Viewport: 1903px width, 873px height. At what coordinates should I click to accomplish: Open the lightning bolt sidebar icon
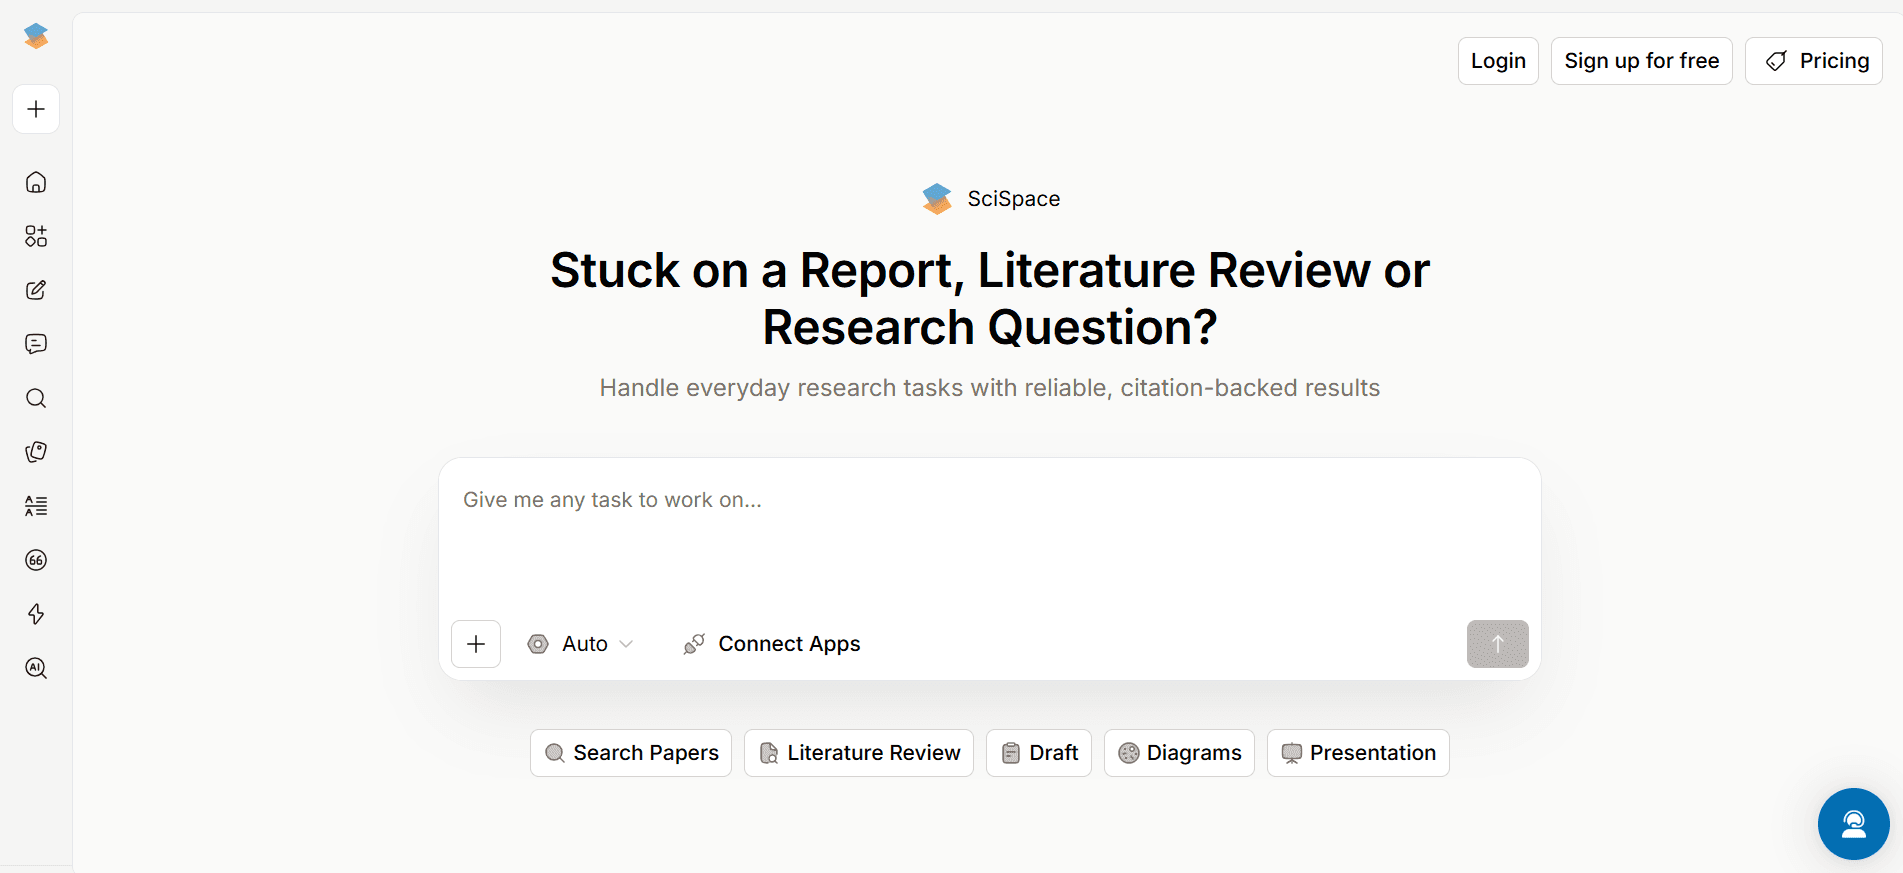pos(36,614)
